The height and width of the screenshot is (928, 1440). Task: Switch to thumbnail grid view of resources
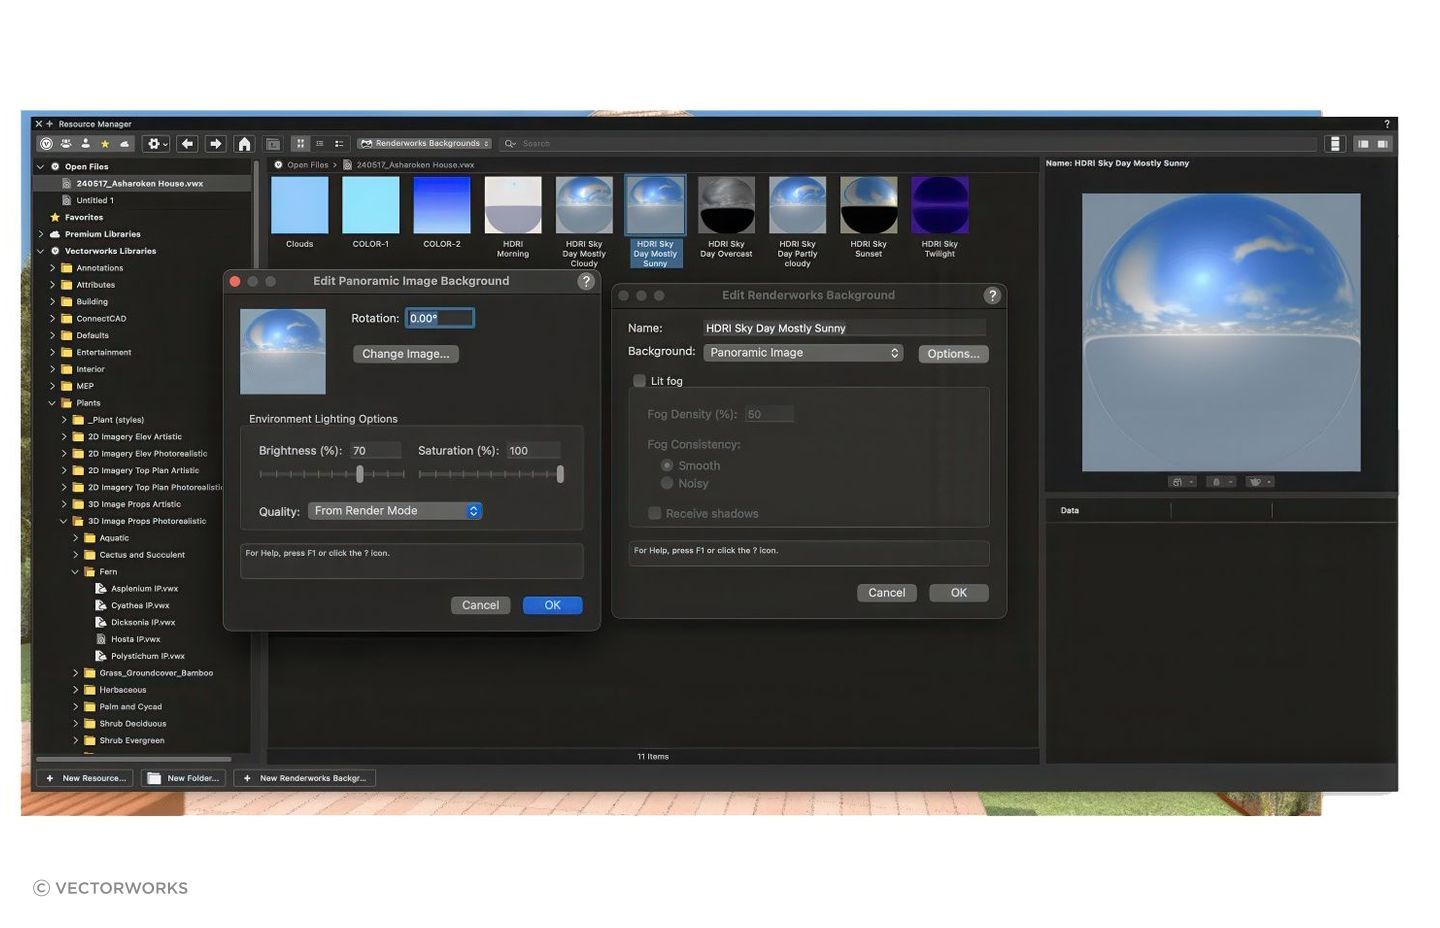point(300,143)
